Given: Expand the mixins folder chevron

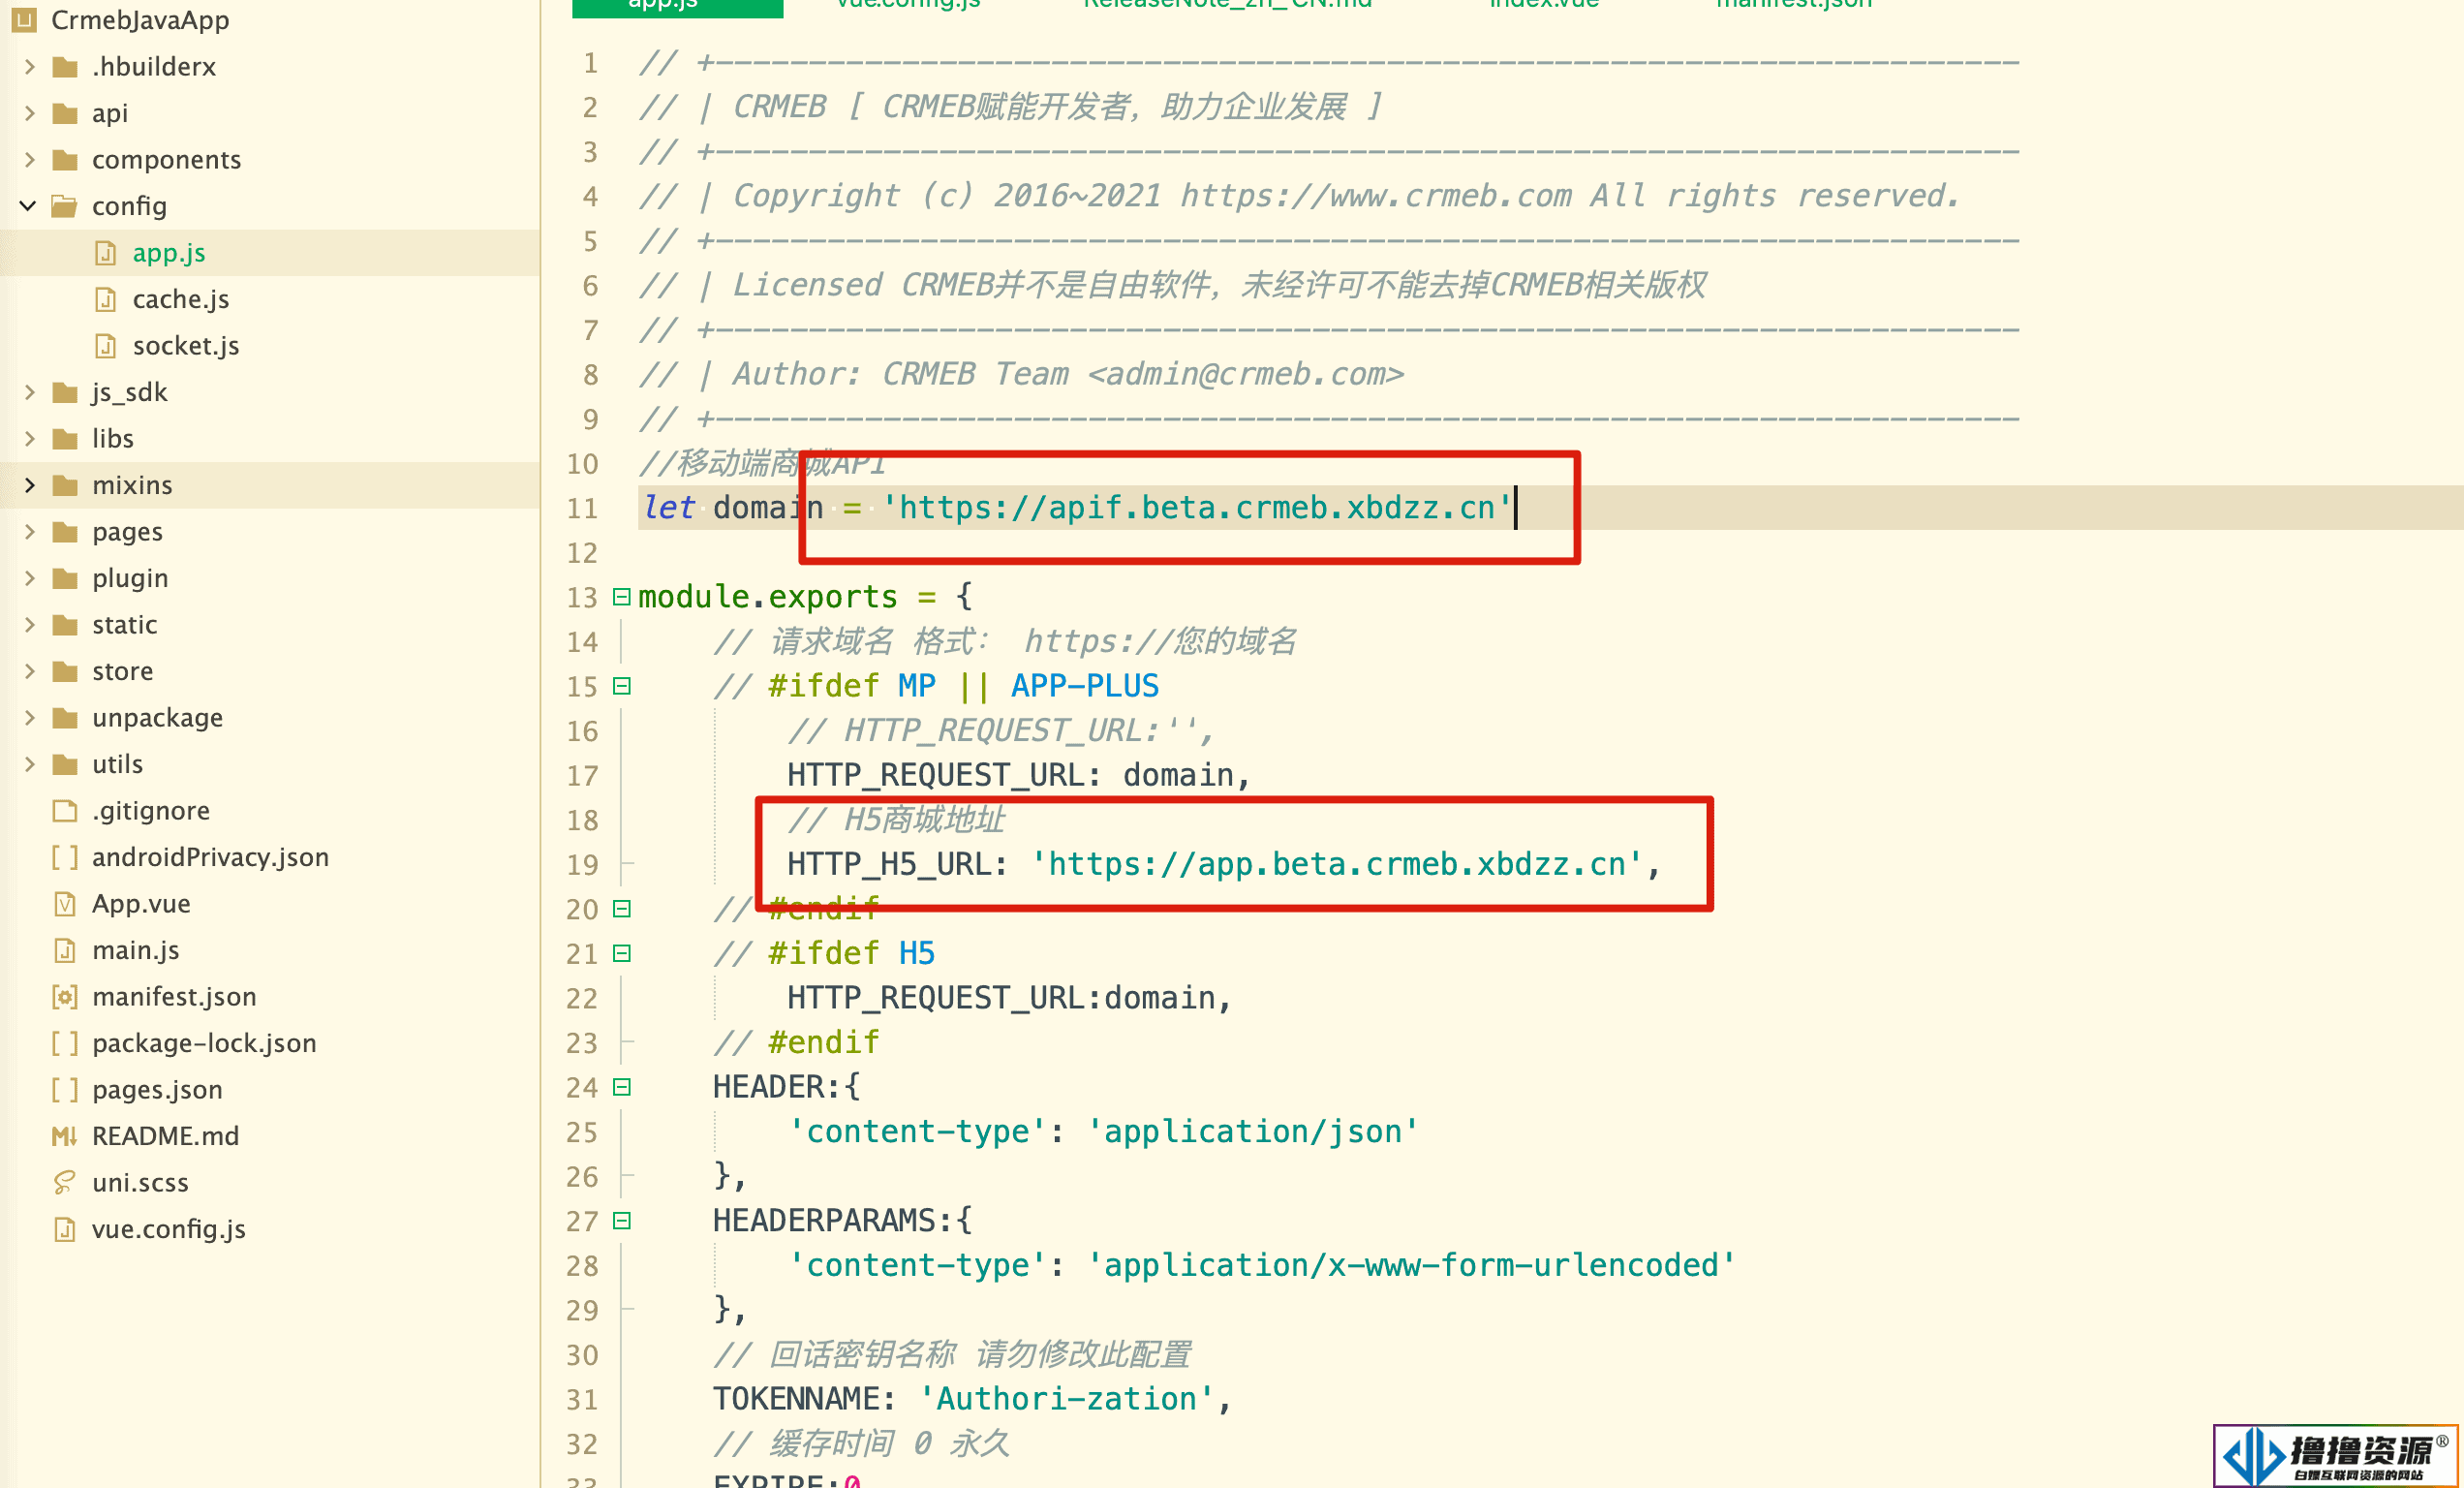Looking at the screenshot, I should [x=29, y=485].
